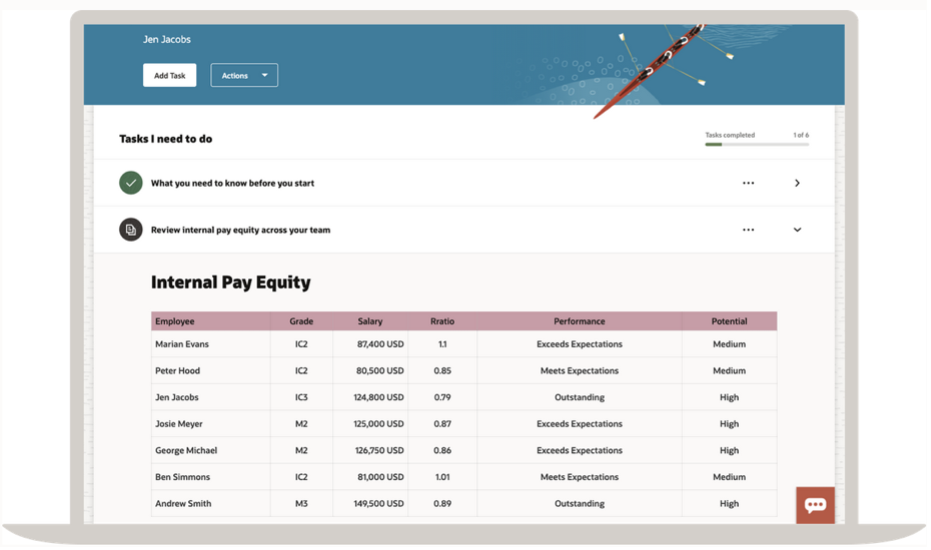
Task: Select employee Andrew Smith
Action: tap(183, 504)
